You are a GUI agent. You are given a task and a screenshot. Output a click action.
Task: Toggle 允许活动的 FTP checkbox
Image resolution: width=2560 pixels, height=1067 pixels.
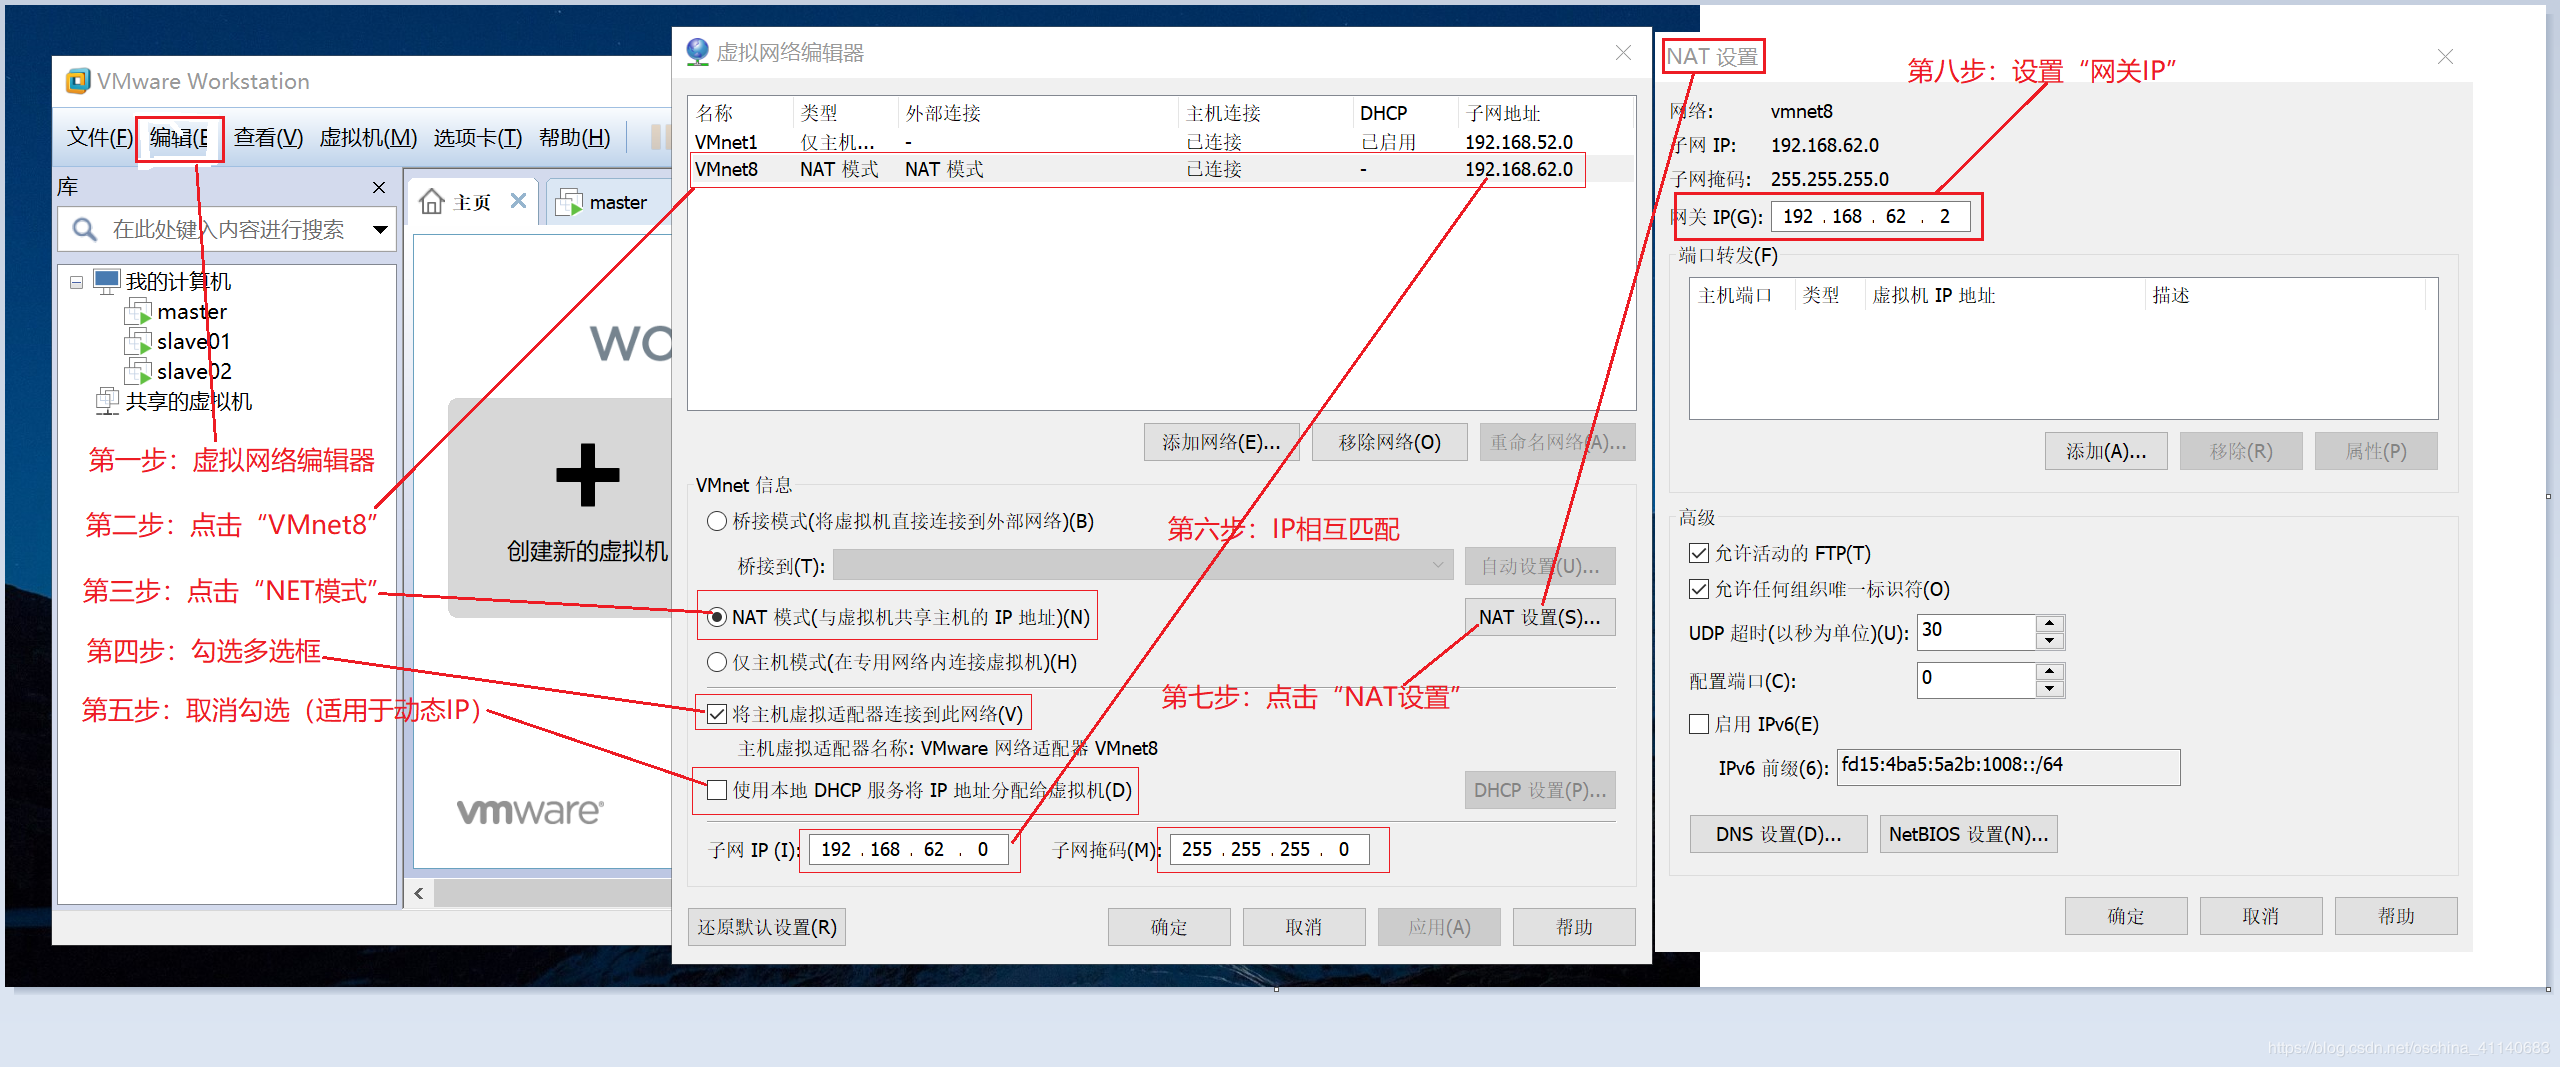point(1698,553)
